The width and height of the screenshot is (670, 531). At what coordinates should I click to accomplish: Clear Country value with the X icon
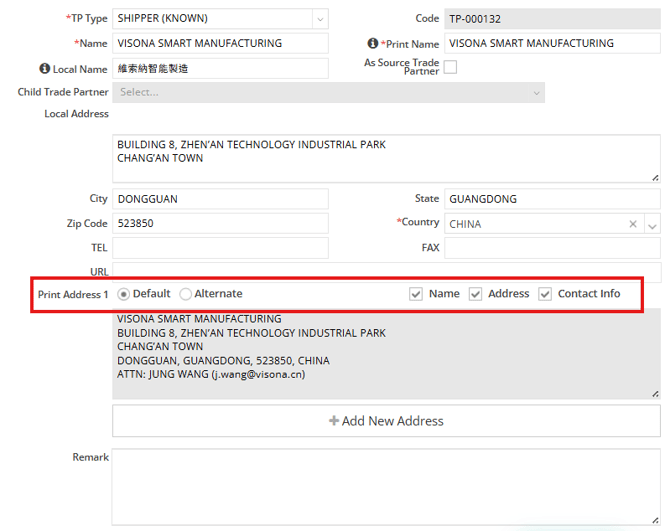click(x=633, y=224)
